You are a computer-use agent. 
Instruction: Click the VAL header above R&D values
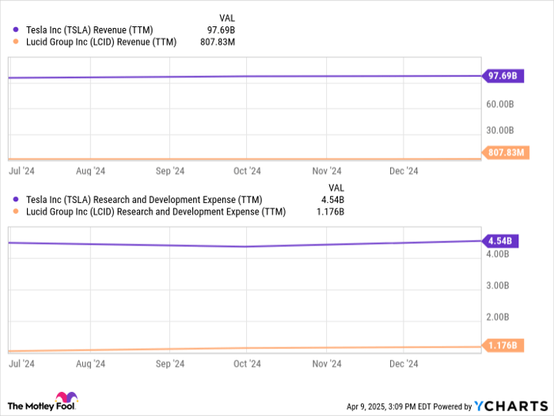coord(336,188)
